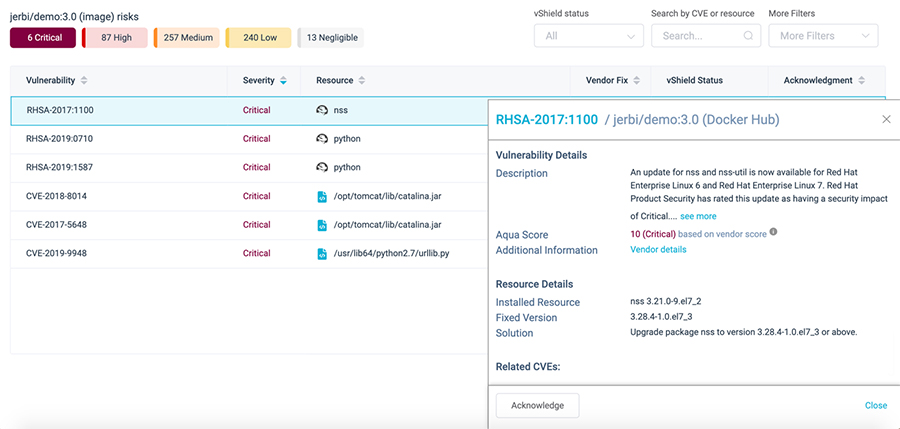This screenshot has width=900, height=429.
Task: Click file icon in CVE-2017-5648 row
Action: pos(322,225)
